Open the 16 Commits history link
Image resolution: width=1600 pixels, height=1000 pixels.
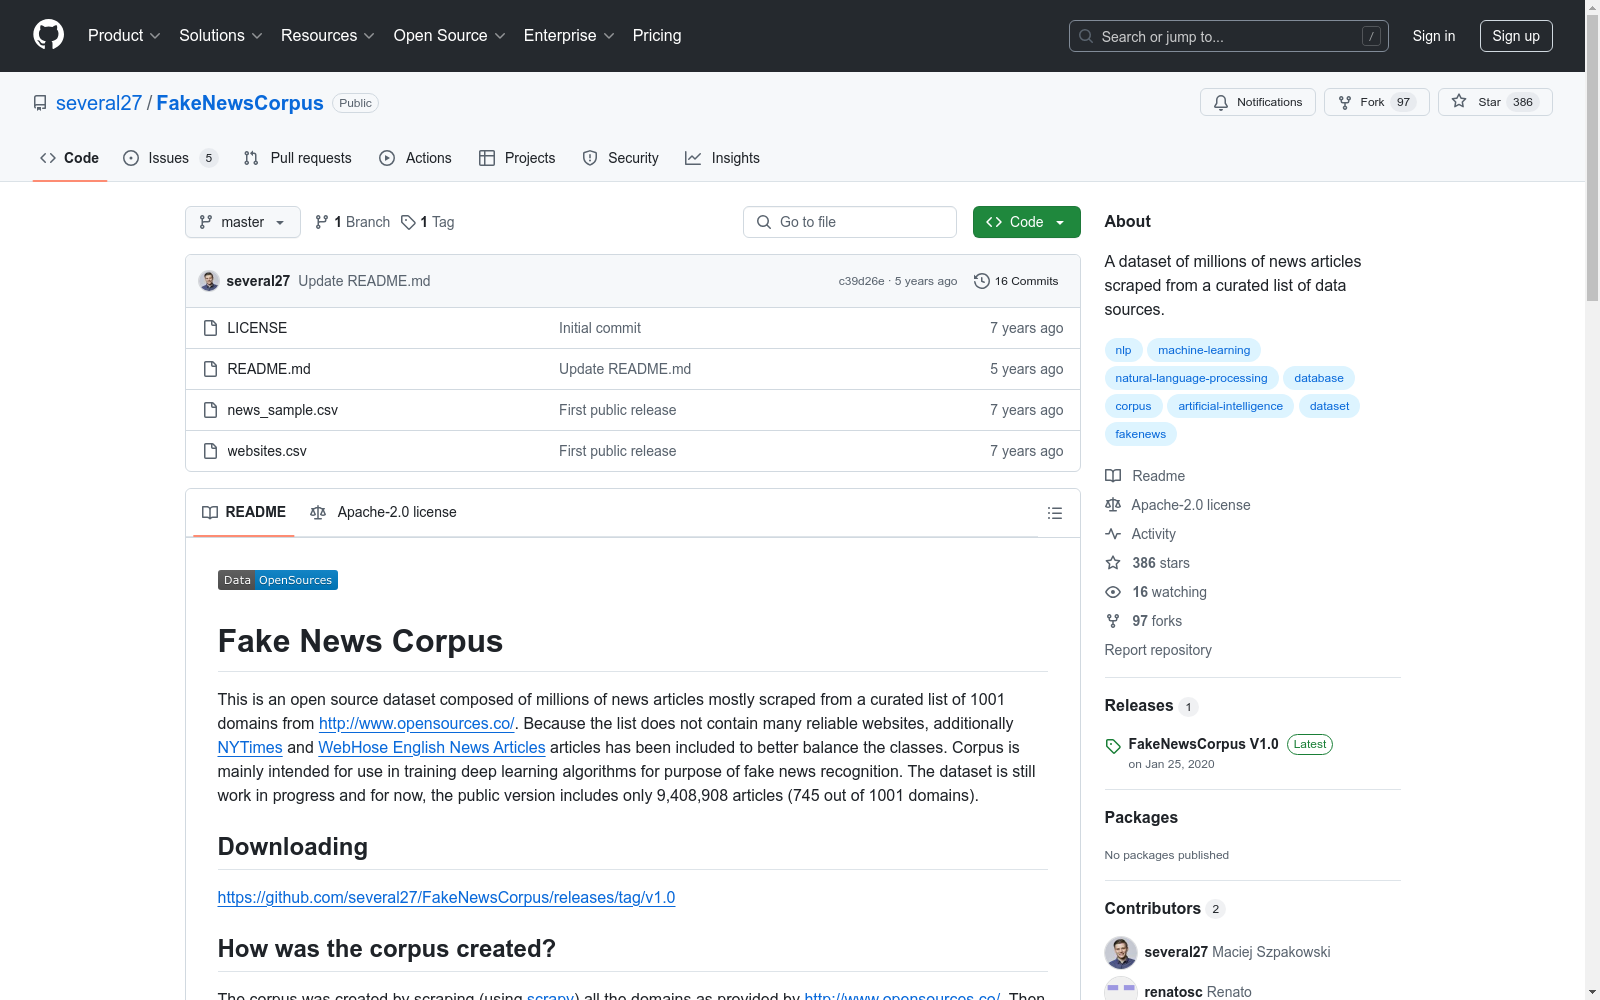[1016, 281]
